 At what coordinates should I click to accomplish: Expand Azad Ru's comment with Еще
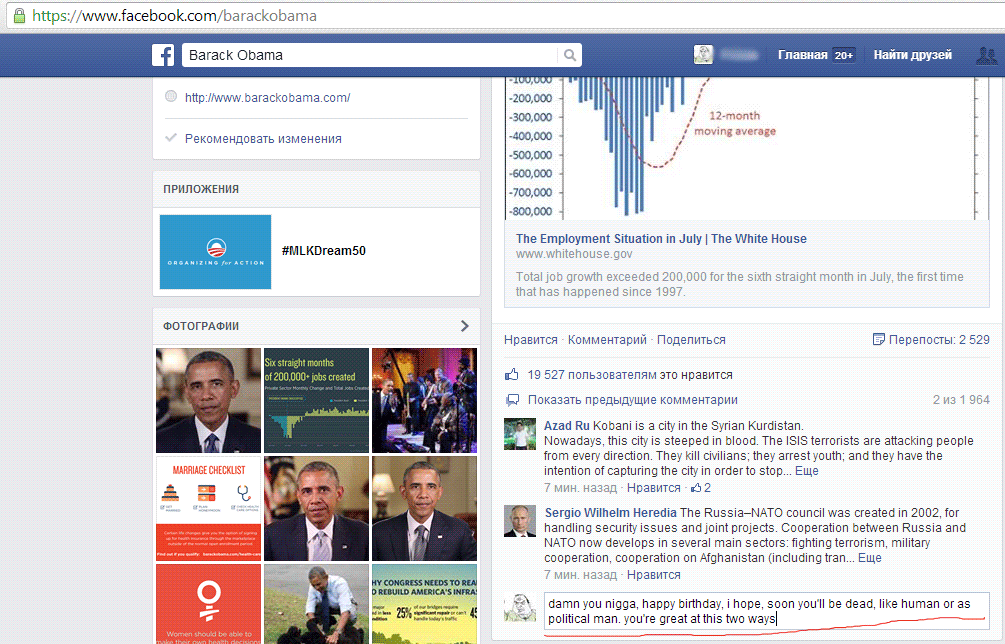click(806, 471)
